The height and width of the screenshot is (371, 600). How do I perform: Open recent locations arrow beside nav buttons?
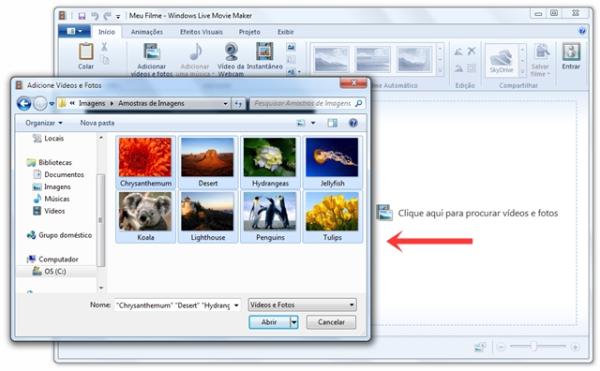(52, 104)
